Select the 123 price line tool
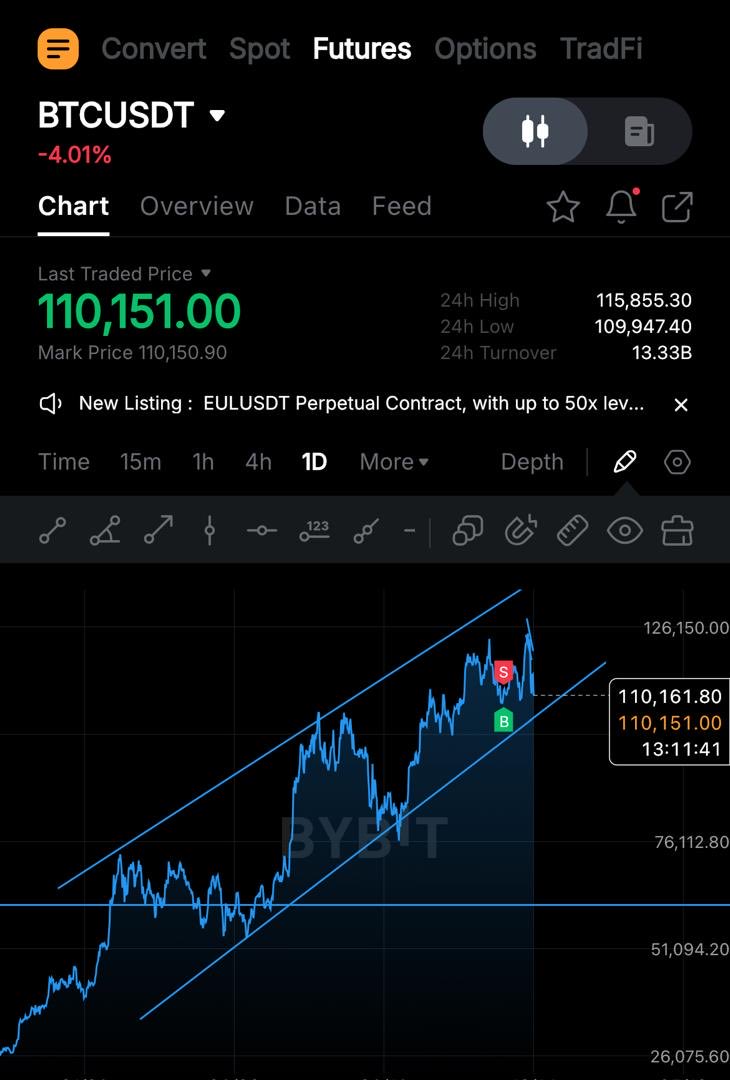This screenshot has width=730, height=1080. [315, 530]
